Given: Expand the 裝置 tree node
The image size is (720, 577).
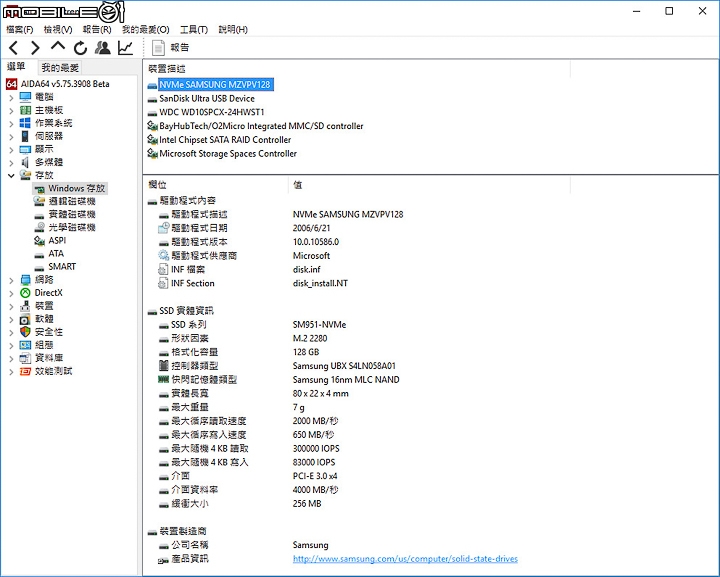Looking at the screenshot, I should (11, 306).
